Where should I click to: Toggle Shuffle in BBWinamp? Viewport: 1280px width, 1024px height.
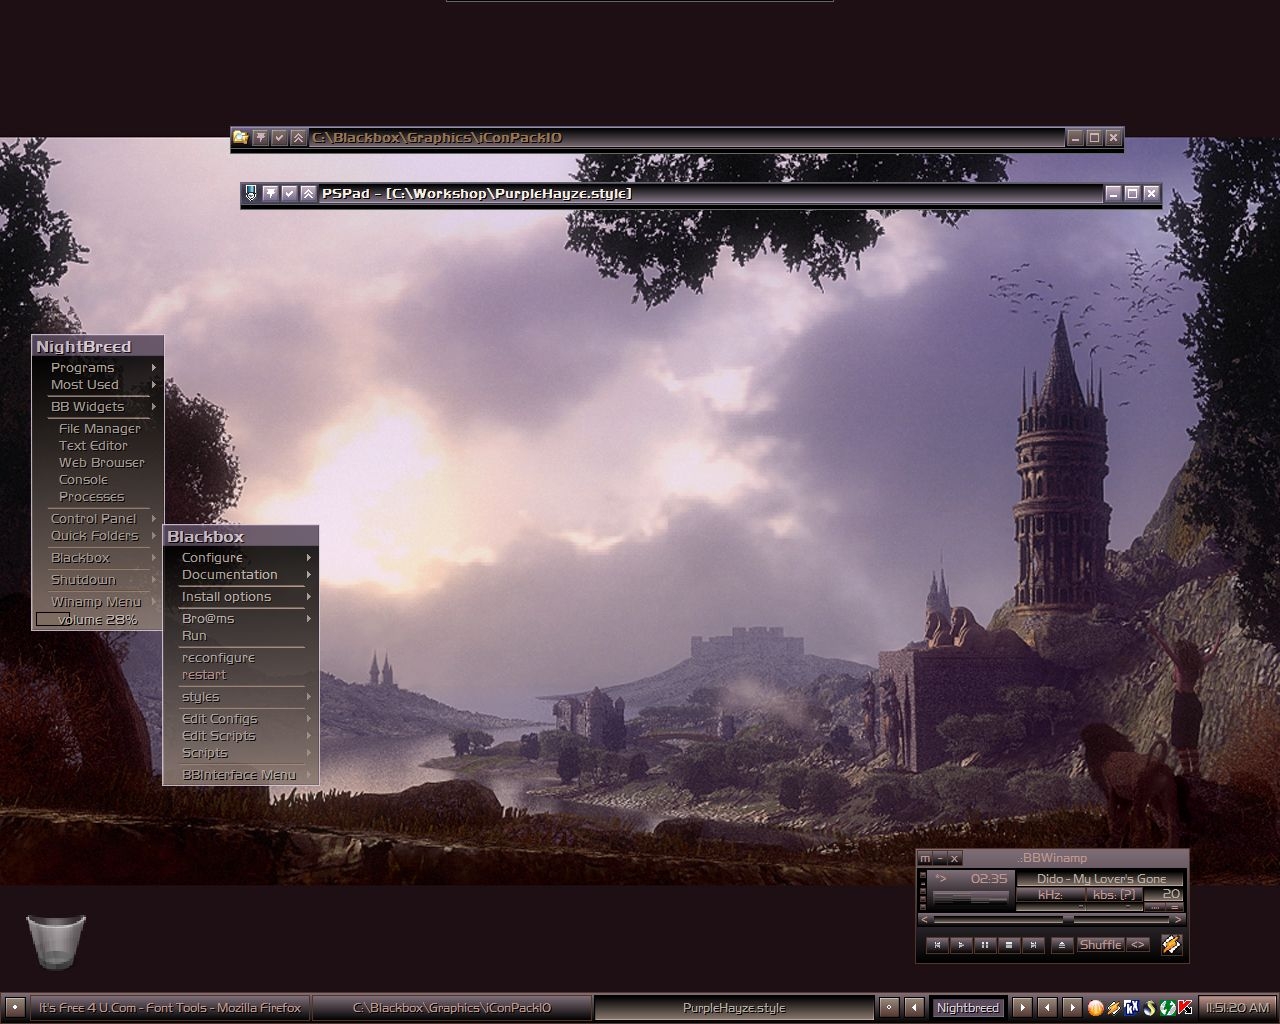(1100, 945)
